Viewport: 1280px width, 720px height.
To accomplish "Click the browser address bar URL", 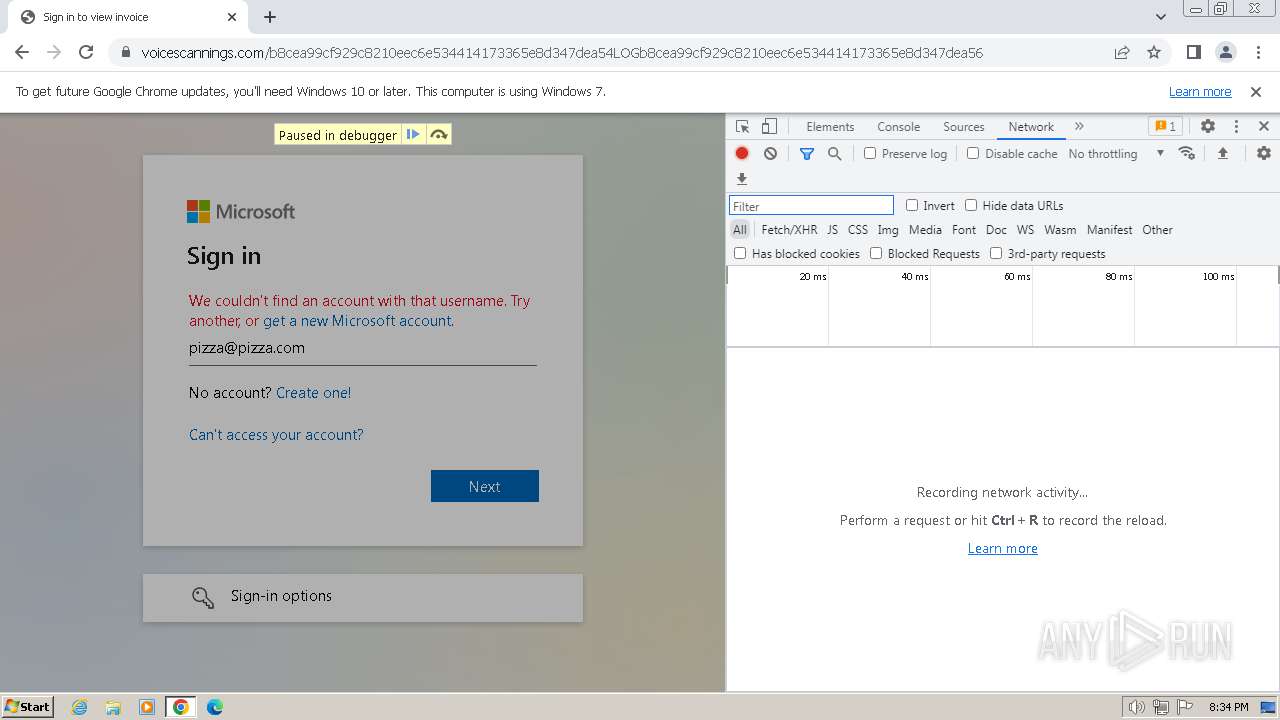I will (562, 53).
